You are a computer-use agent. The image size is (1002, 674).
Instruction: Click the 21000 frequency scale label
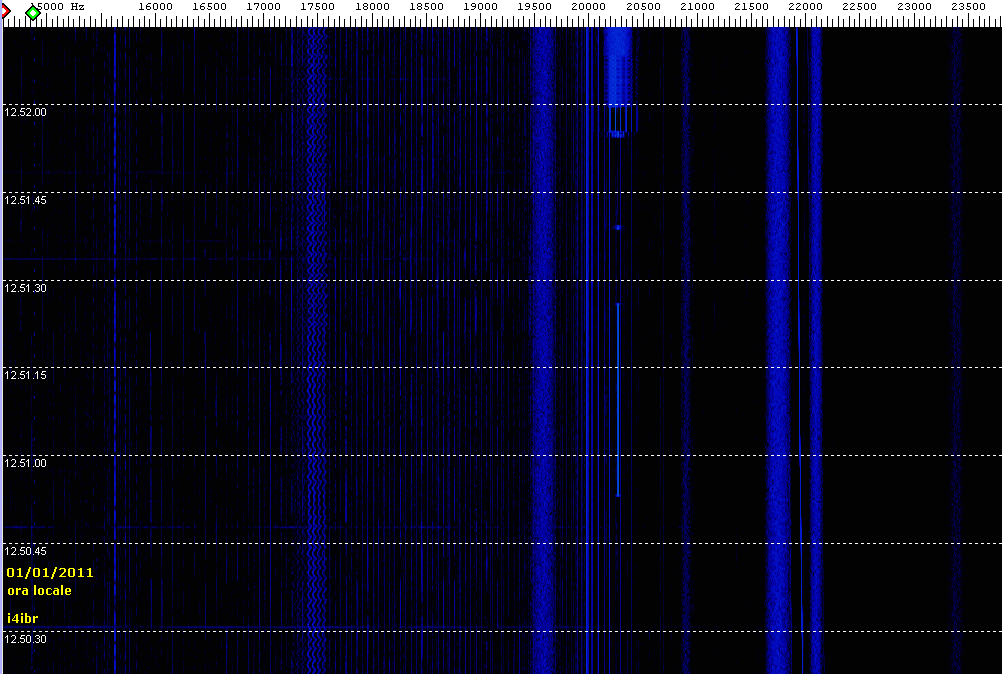[x=697, y=6]
